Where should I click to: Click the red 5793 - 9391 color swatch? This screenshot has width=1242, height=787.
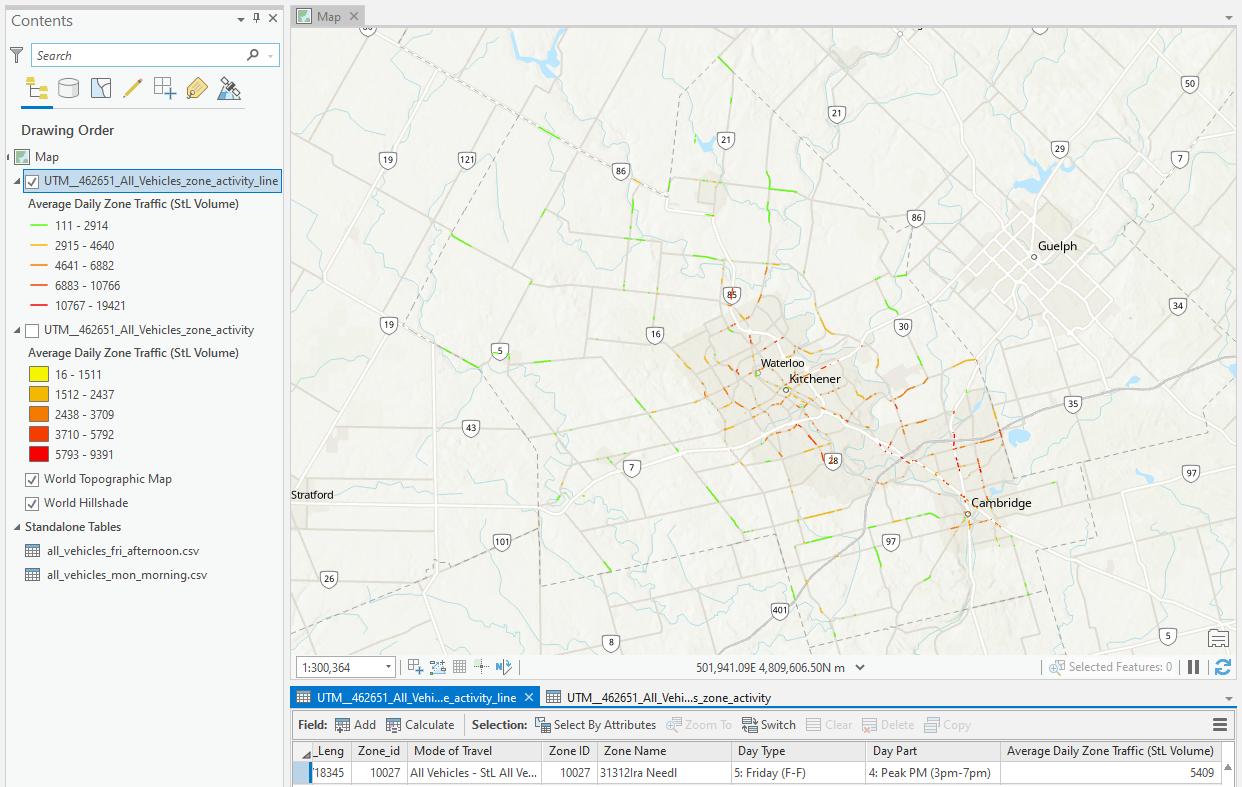[x=38, y=454]
